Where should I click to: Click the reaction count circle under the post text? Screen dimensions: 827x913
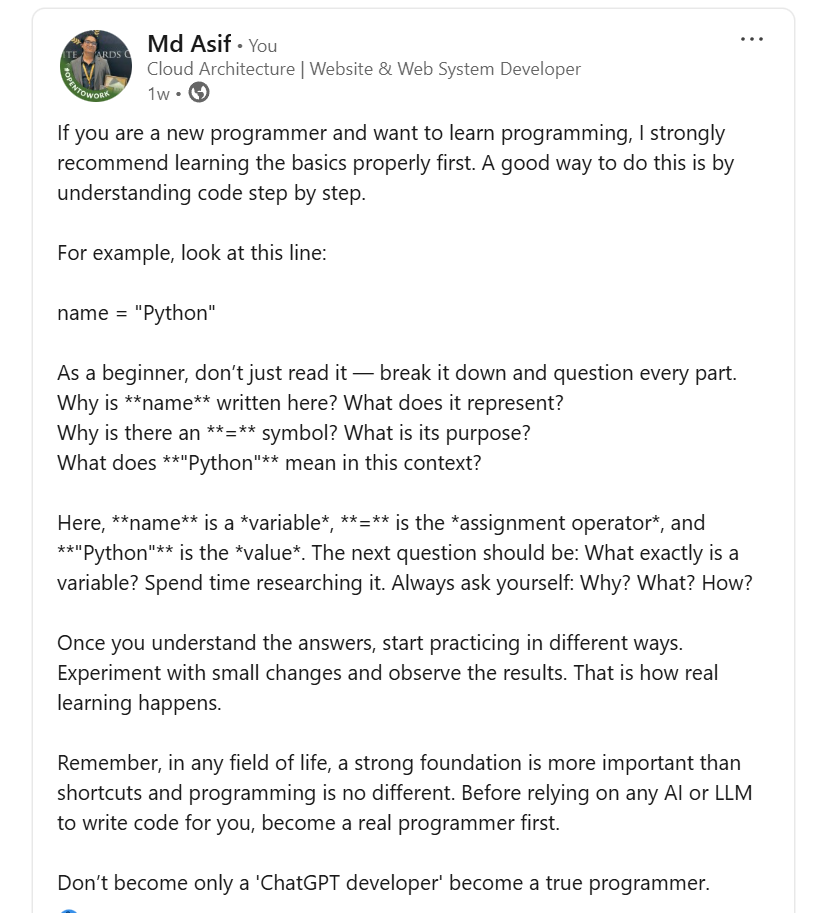66,909
